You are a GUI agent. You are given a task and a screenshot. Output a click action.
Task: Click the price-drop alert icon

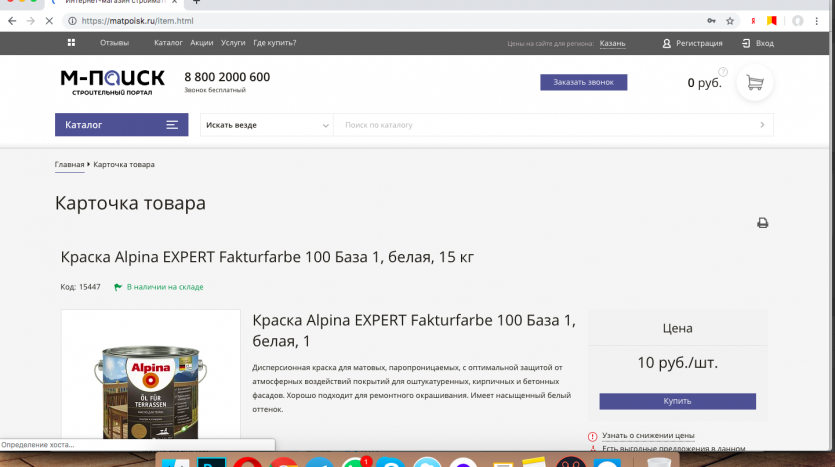pyautogui.click(x=592, y=436)
